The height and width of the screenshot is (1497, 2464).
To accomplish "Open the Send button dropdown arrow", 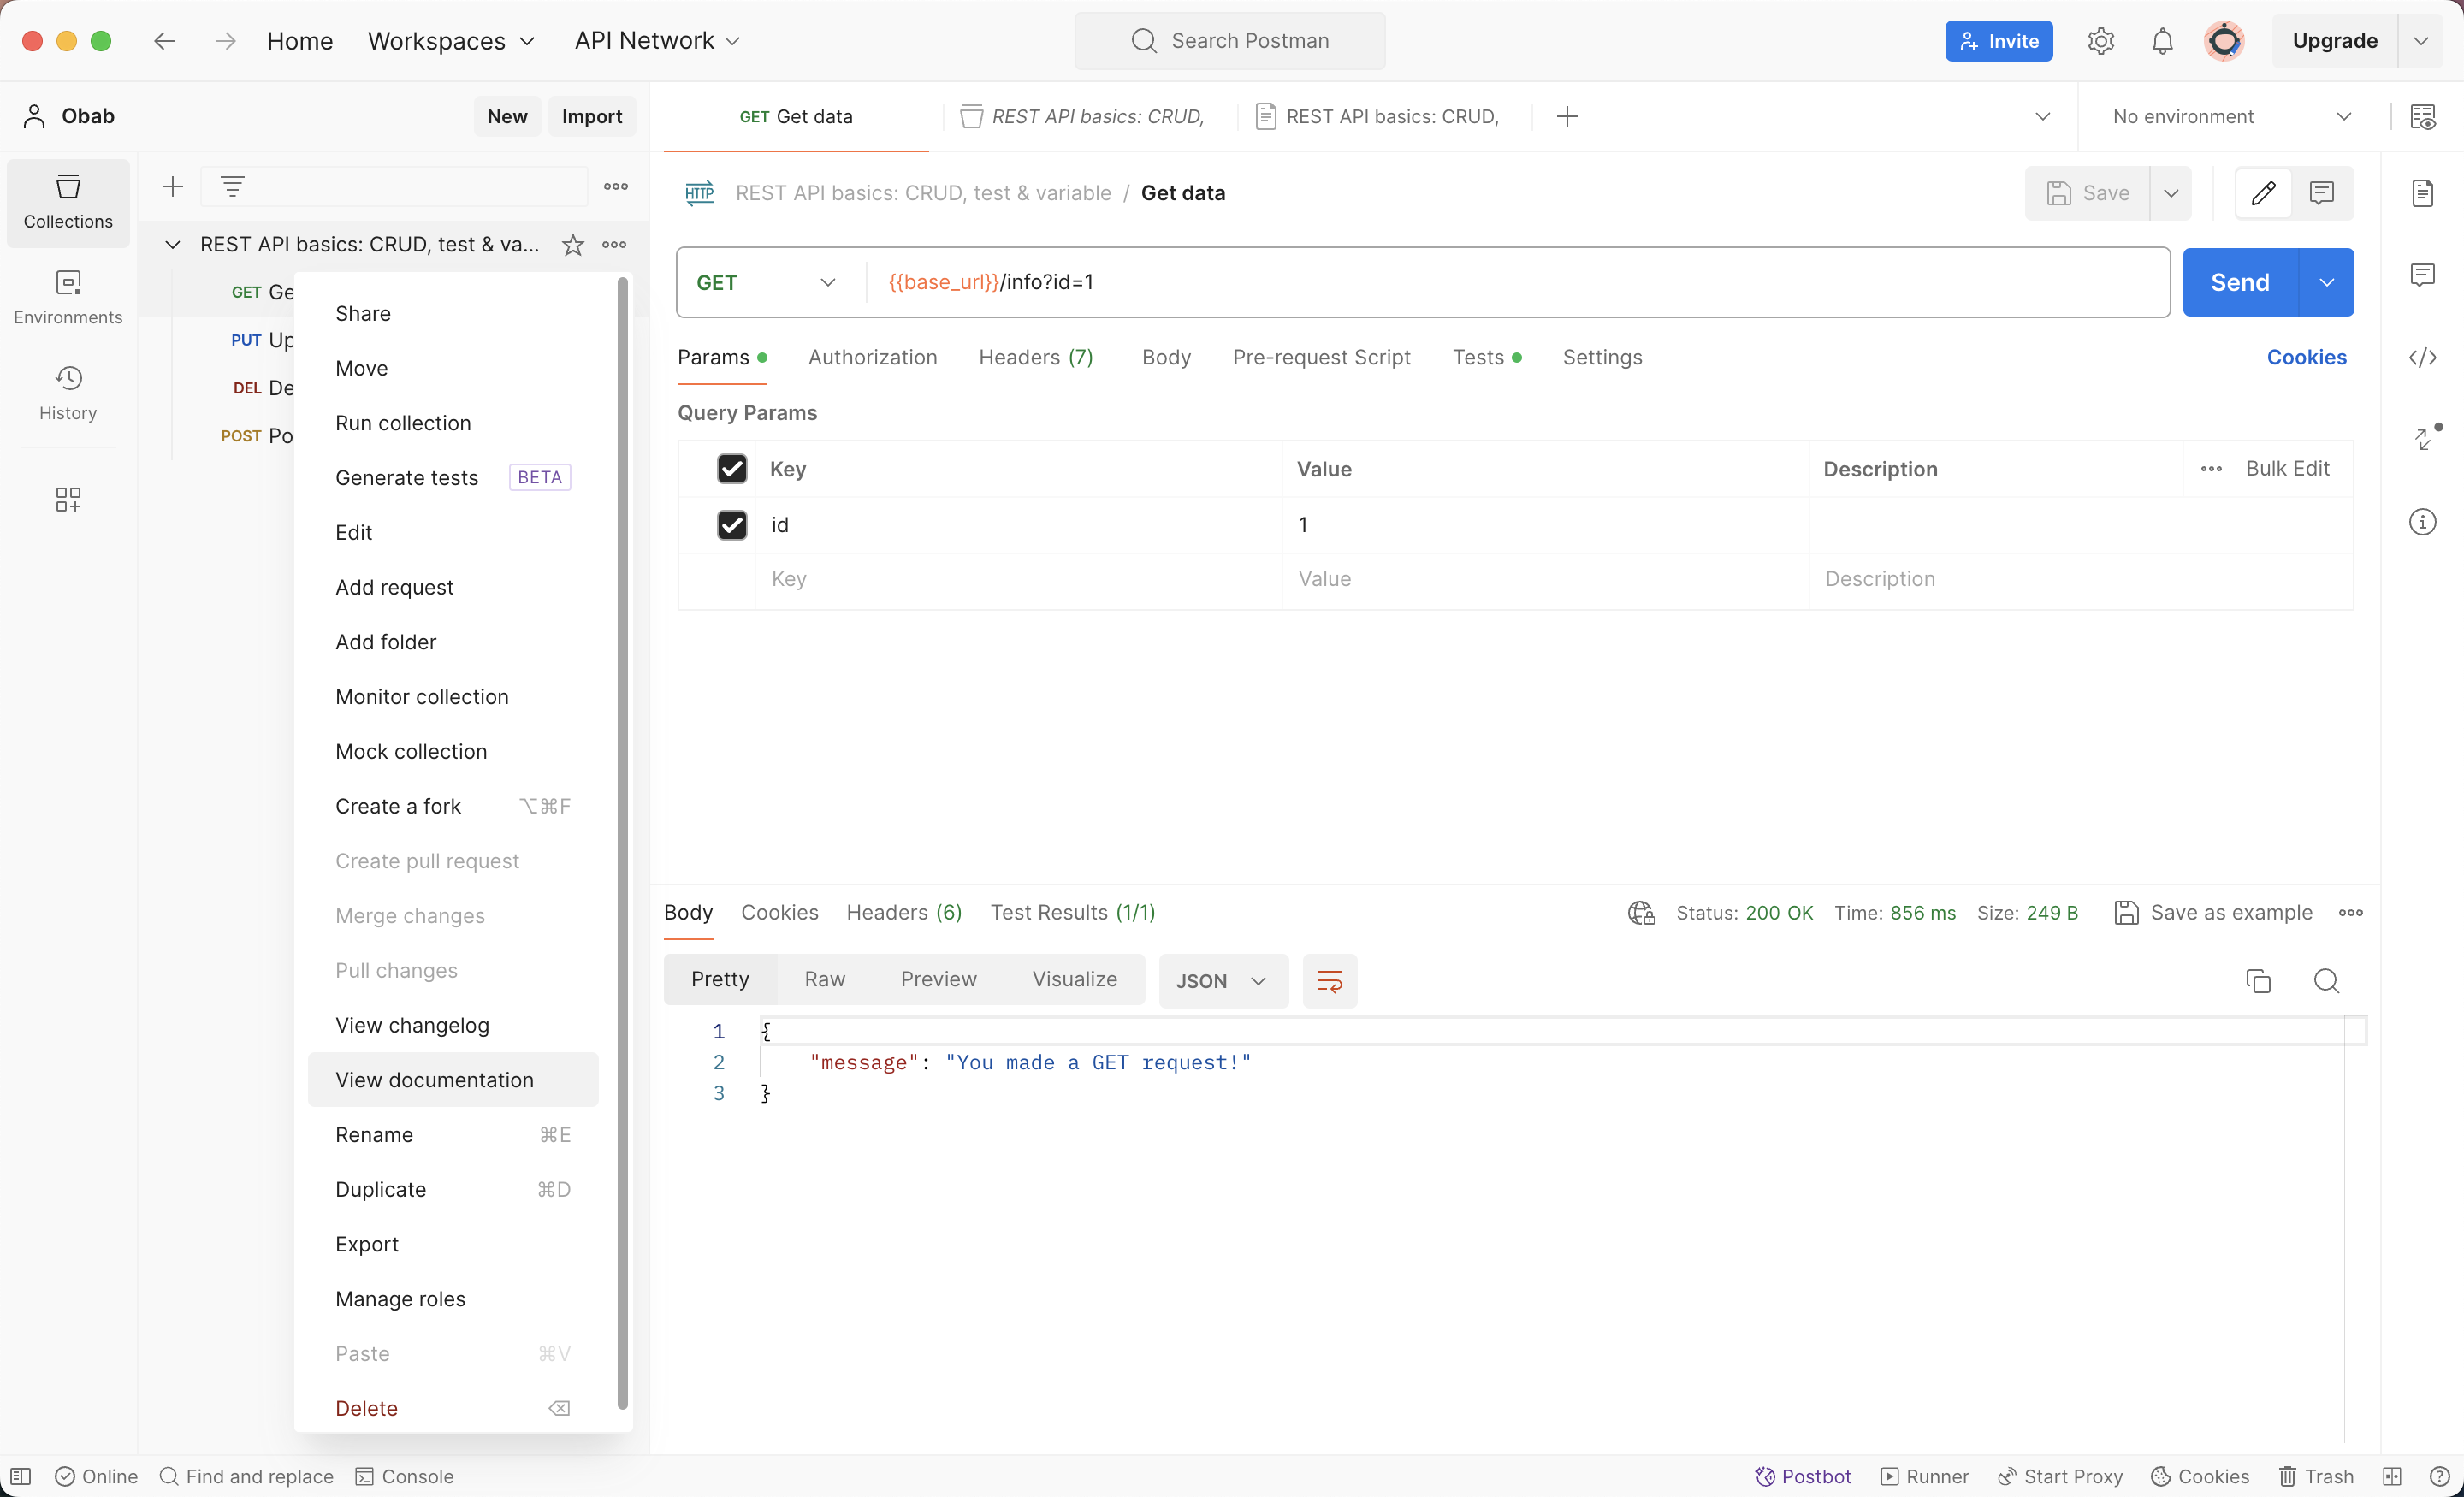I will (x=2327, y=283).
